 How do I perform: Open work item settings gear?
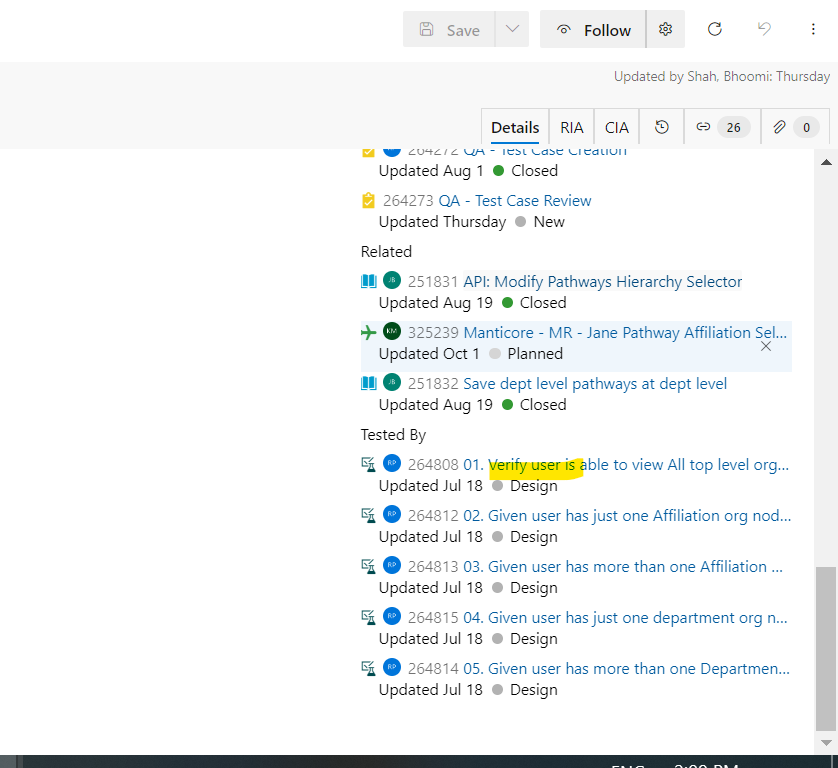coord(665,29)
